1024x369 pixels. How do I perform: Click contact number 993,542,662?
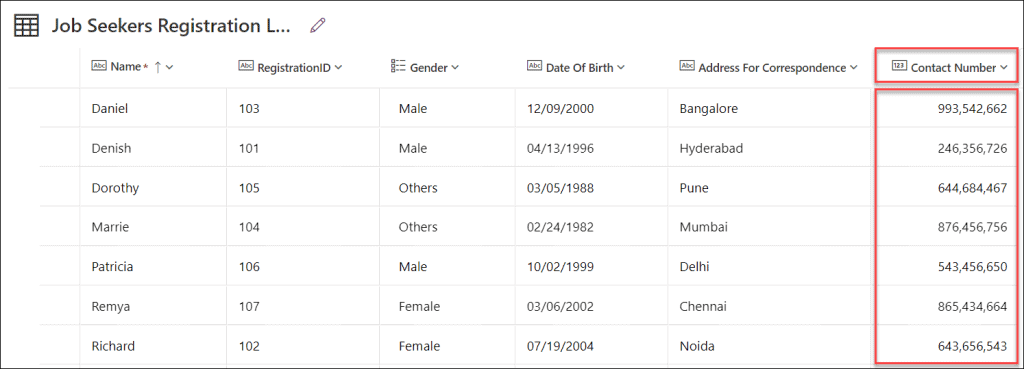(x=972, y=108)
